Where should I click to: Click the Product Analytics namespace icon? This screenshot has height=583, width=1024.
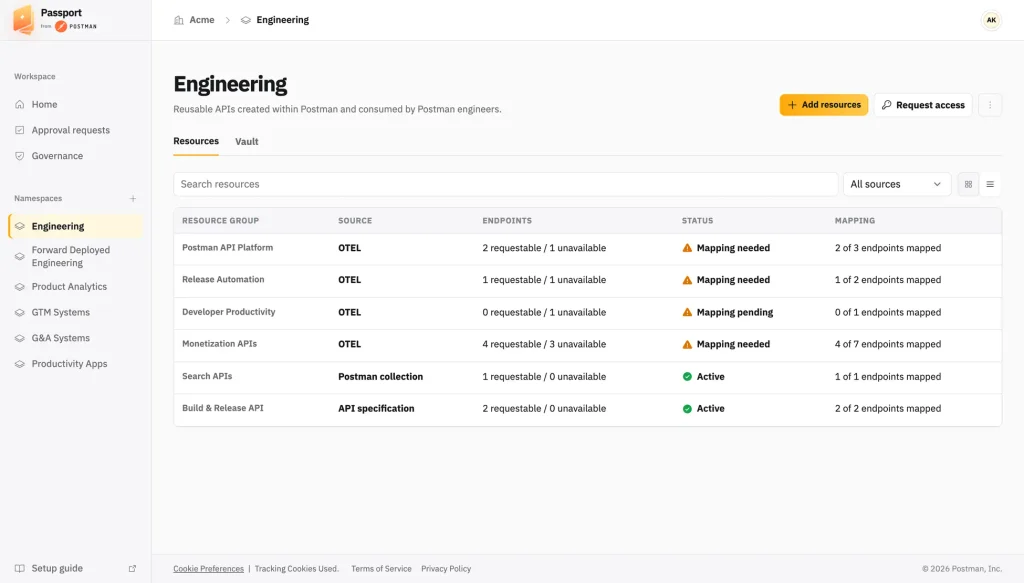point(20,287)
